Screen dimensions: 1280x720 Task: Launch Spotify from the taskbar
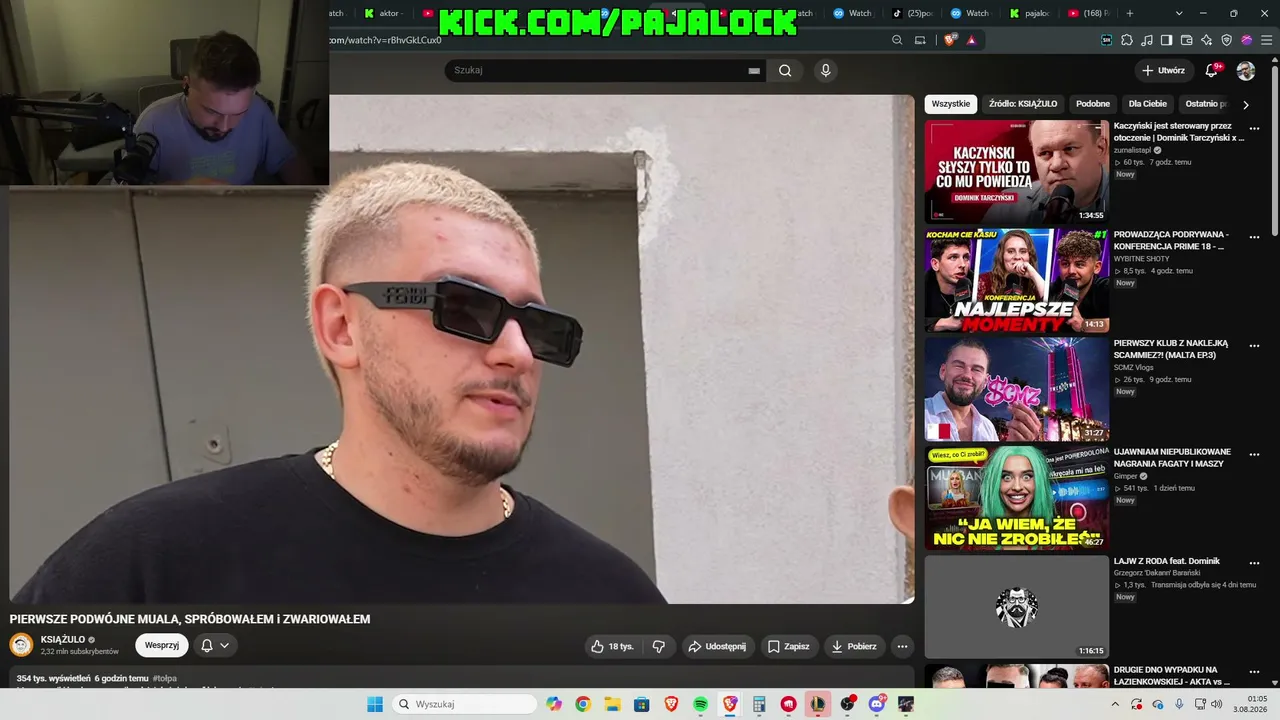point(701,704)
